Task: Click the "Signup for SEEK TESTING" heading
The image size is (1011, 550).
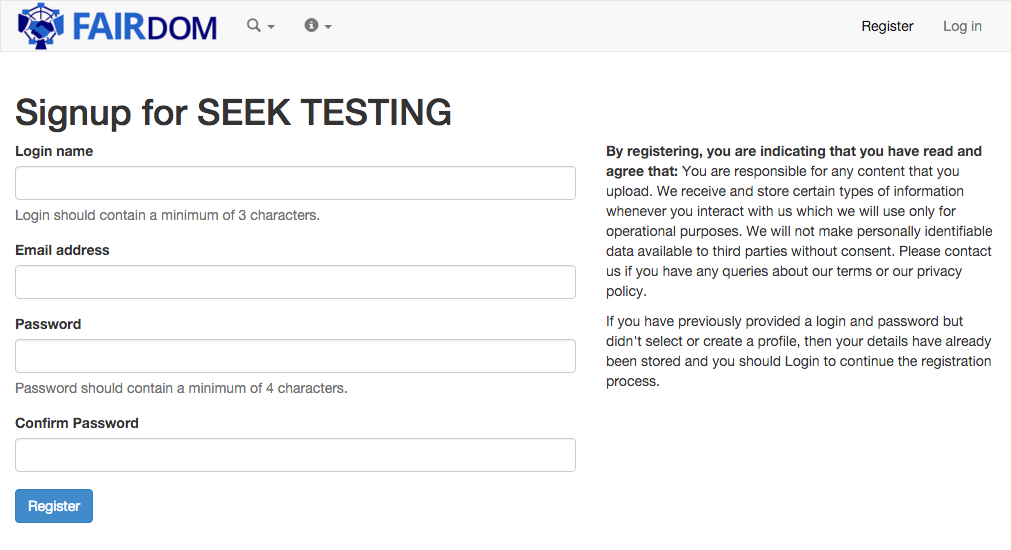Action: point(233,112)
